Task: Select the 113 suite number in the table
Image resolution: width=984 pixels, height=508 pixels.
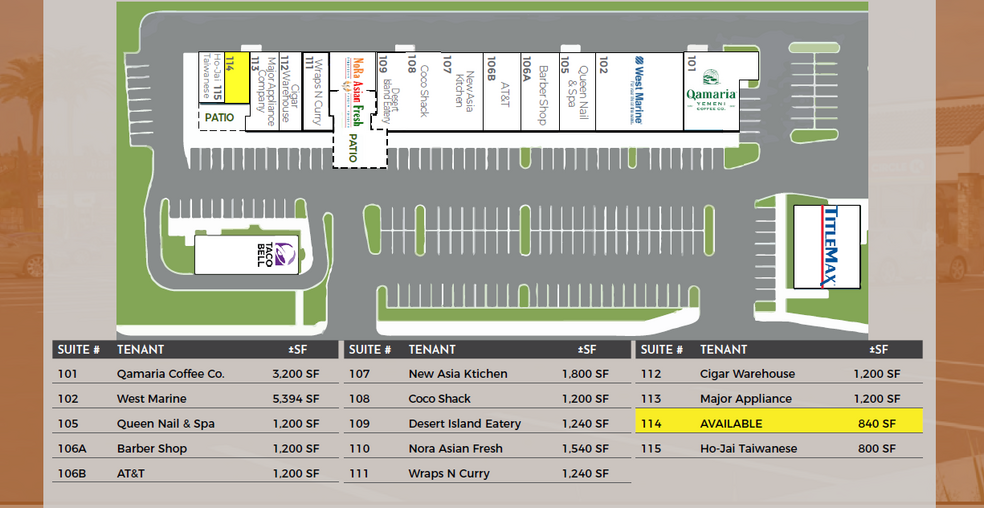Action: coord(650,399)
